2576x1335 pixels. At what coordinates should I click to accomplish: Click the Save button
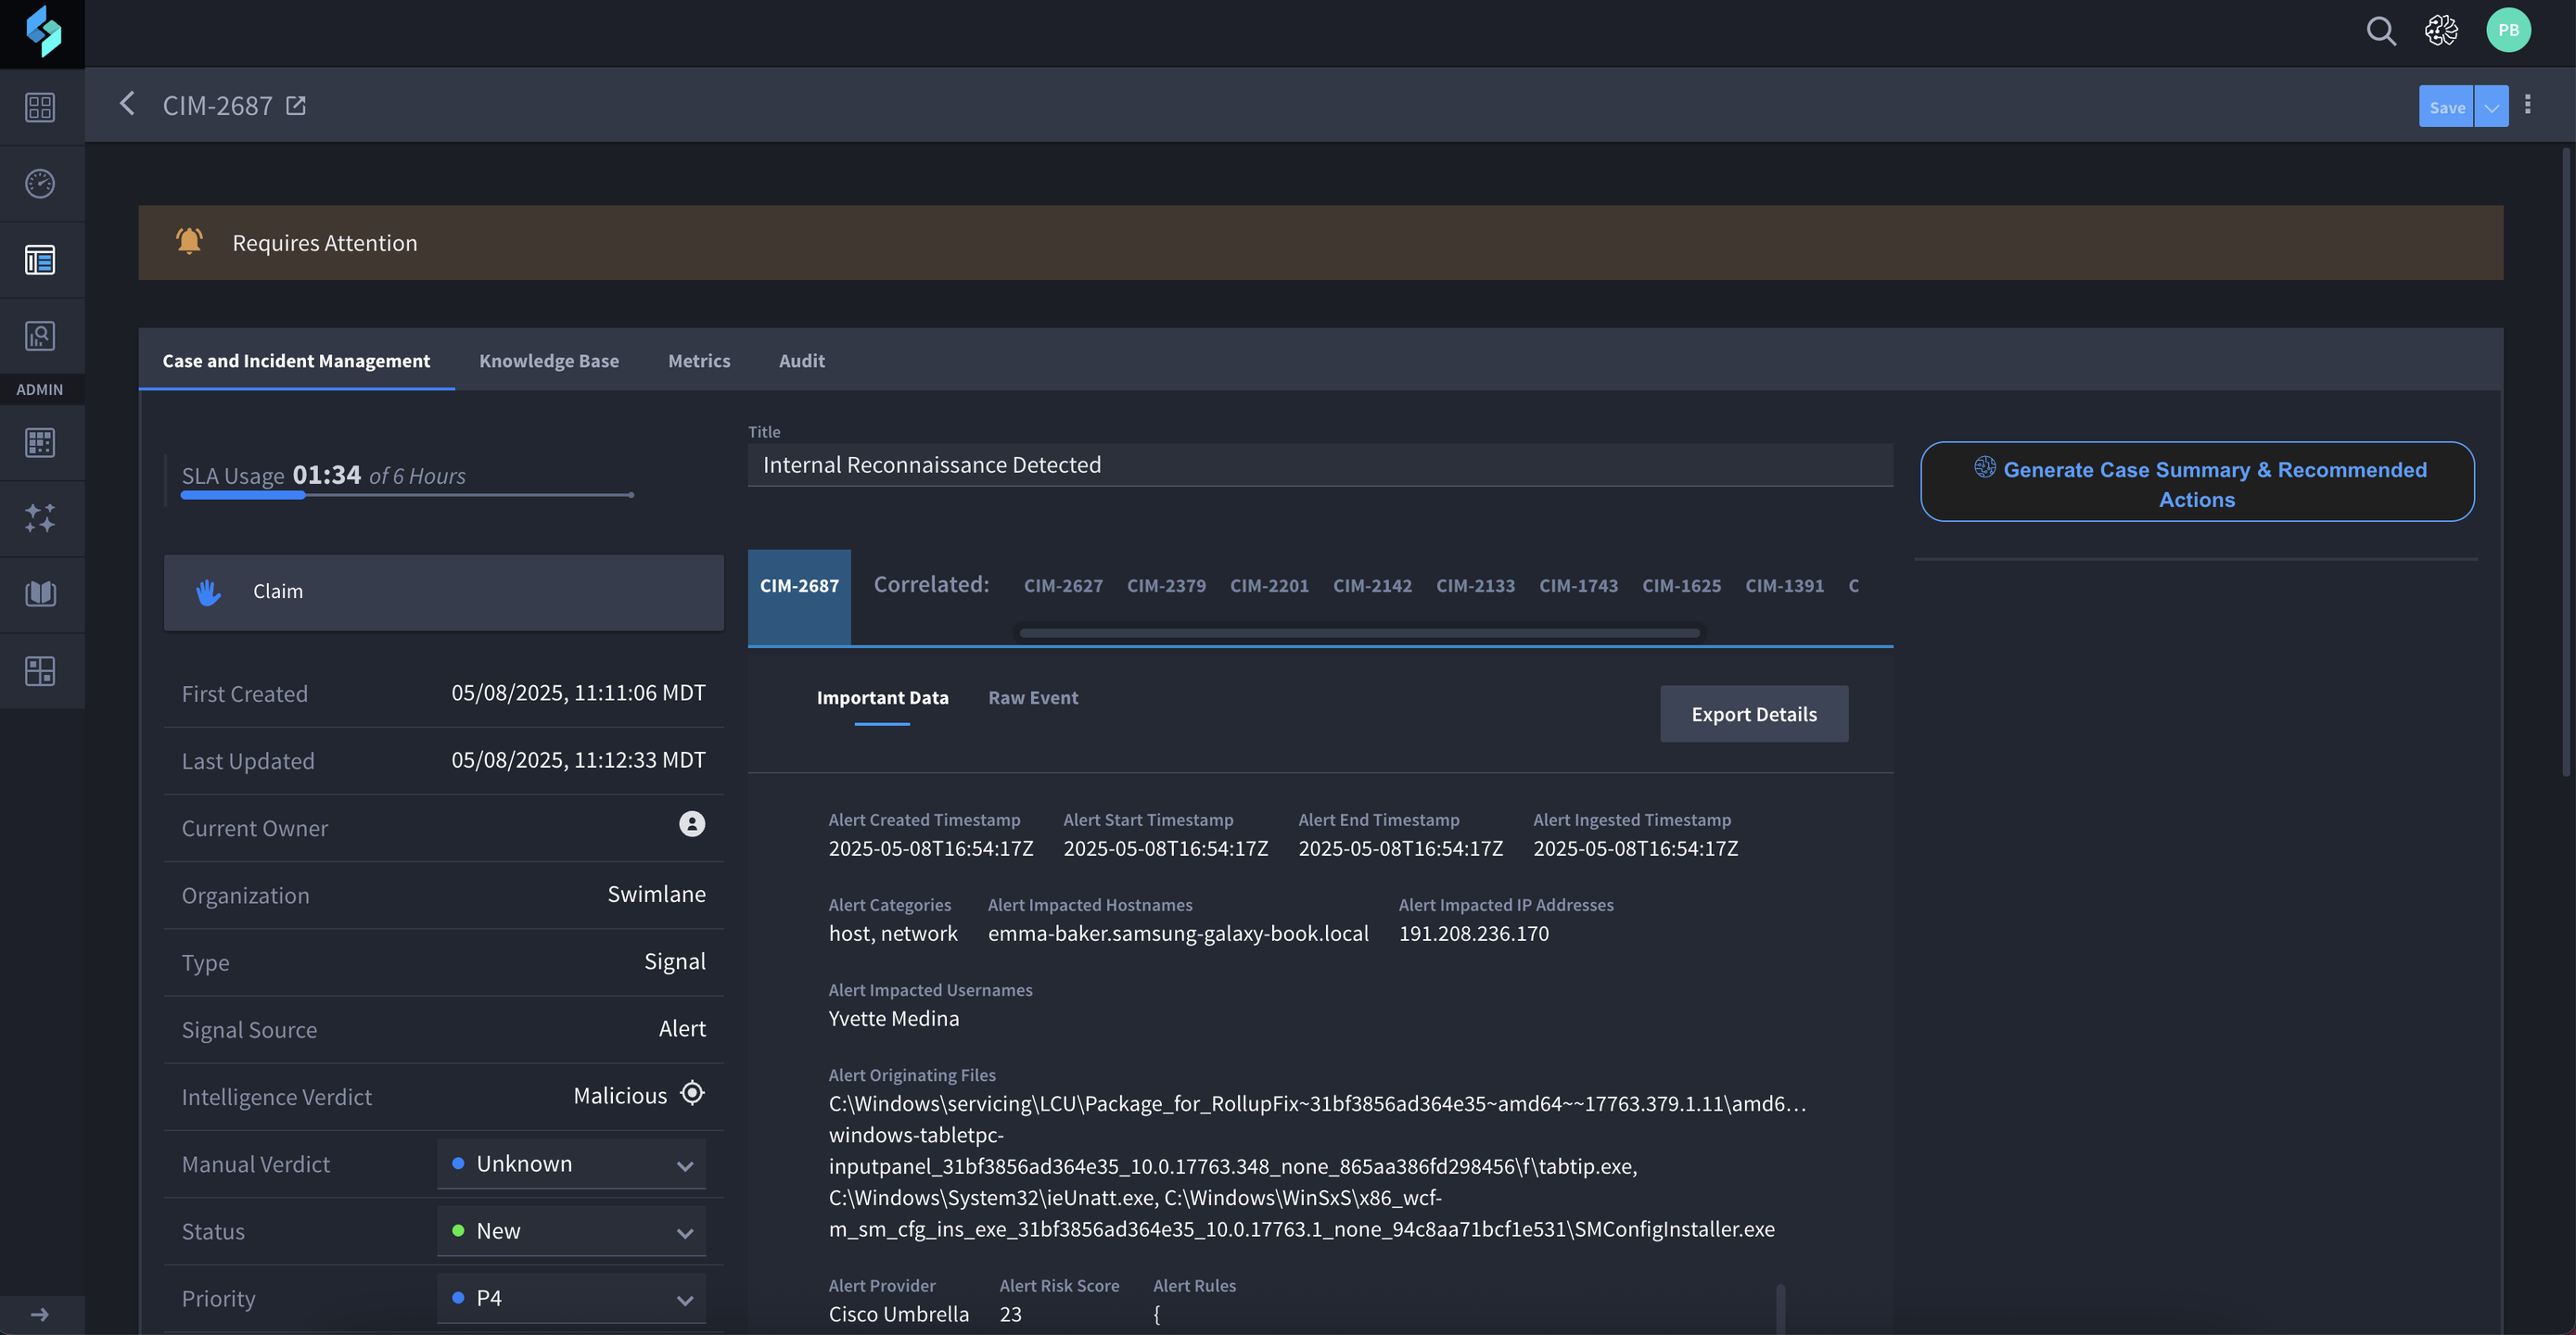coord(2446,107)
